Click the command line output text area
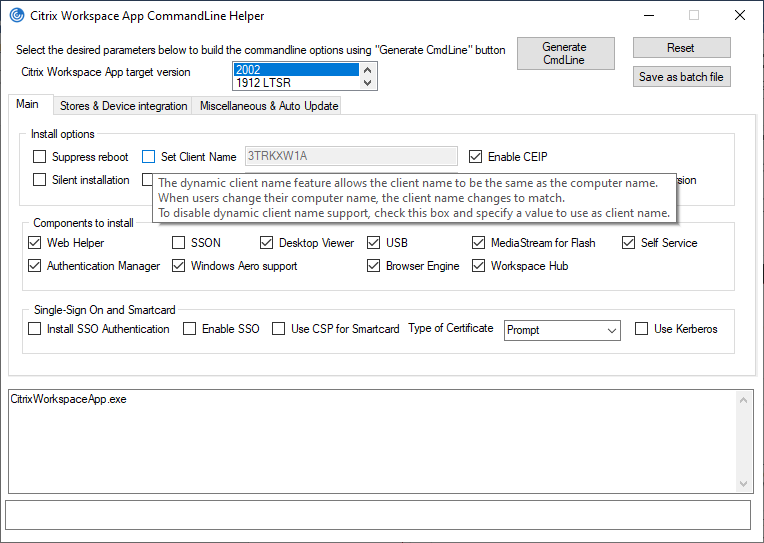The height and width of the screenshot is (543, 764). click(372, 441)
